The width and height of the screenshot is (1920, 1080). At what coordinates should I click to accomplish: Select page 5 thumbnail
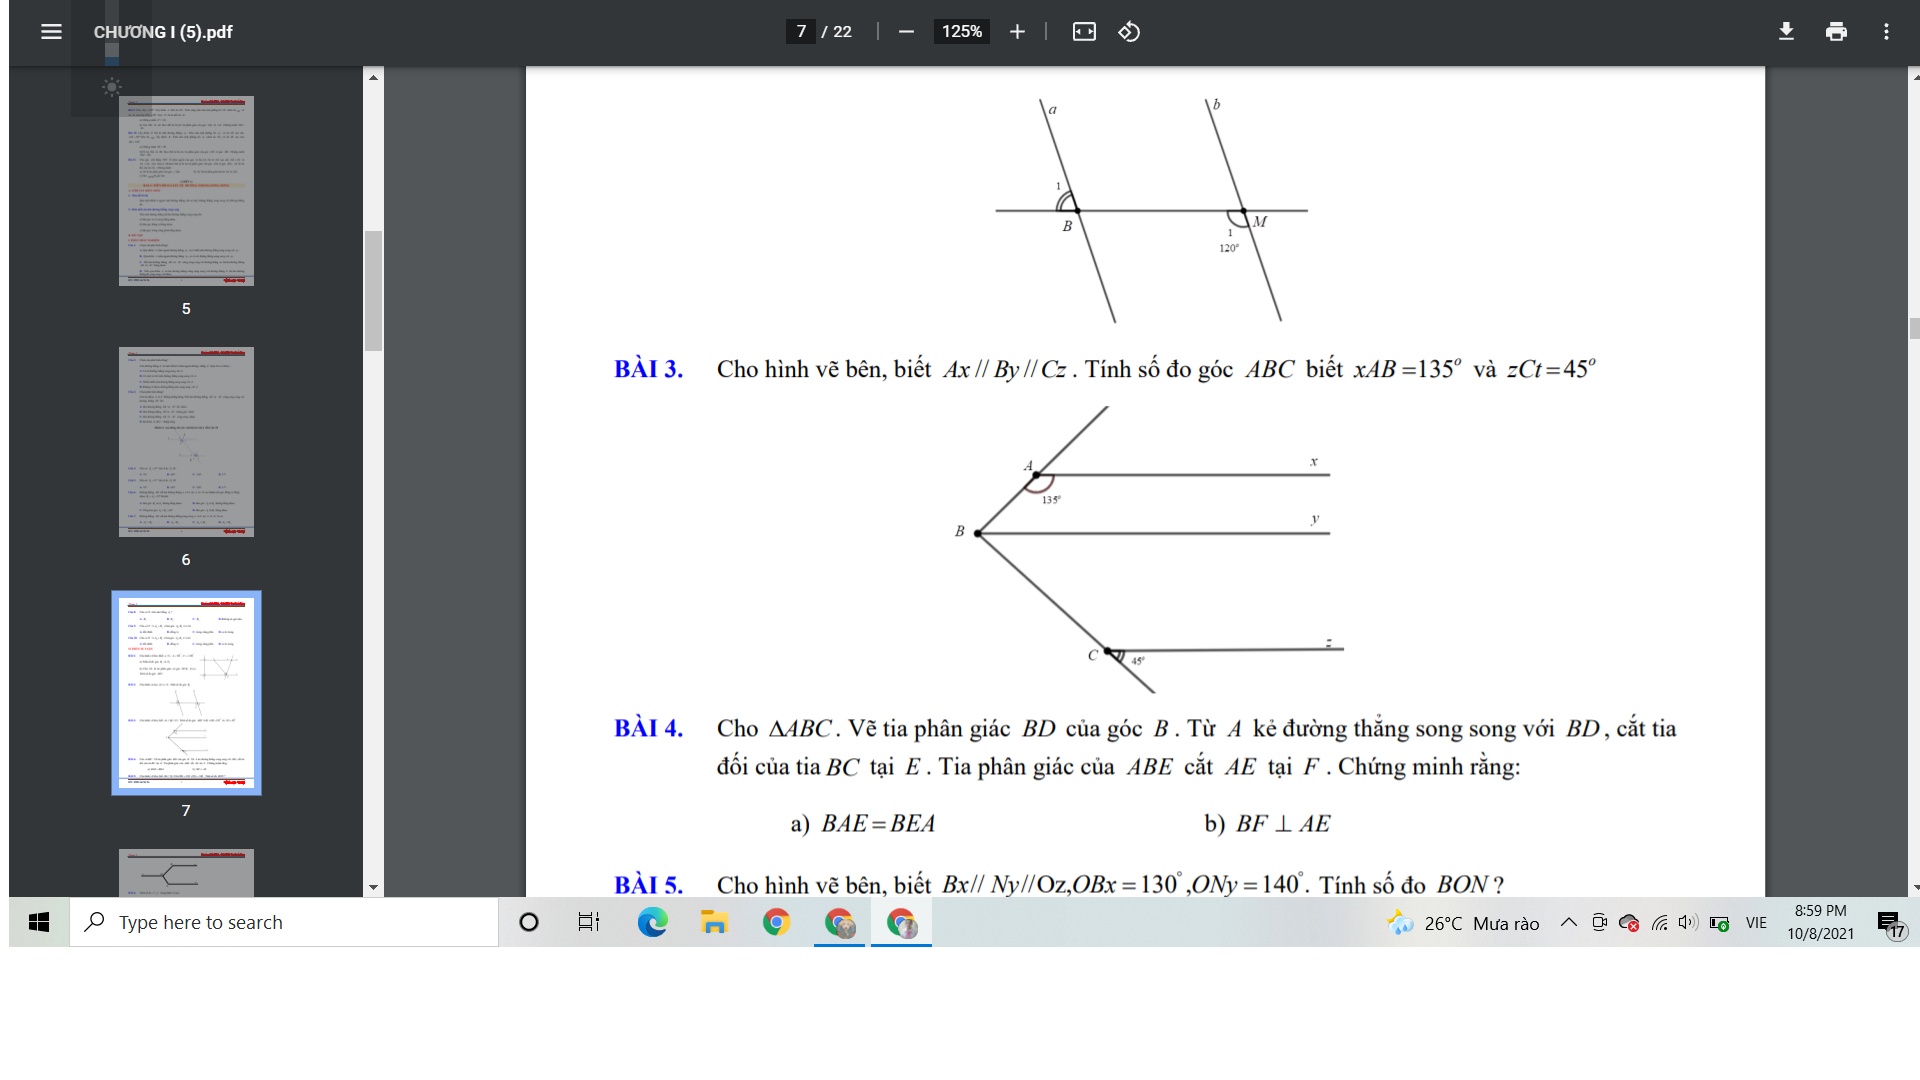(x=186, y=191)
